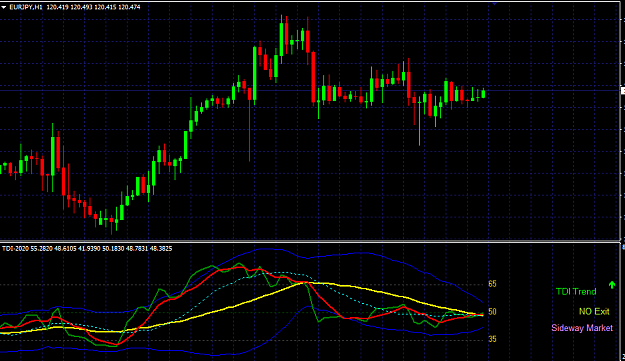Click the current price marker on right axis

coord(623,91)
